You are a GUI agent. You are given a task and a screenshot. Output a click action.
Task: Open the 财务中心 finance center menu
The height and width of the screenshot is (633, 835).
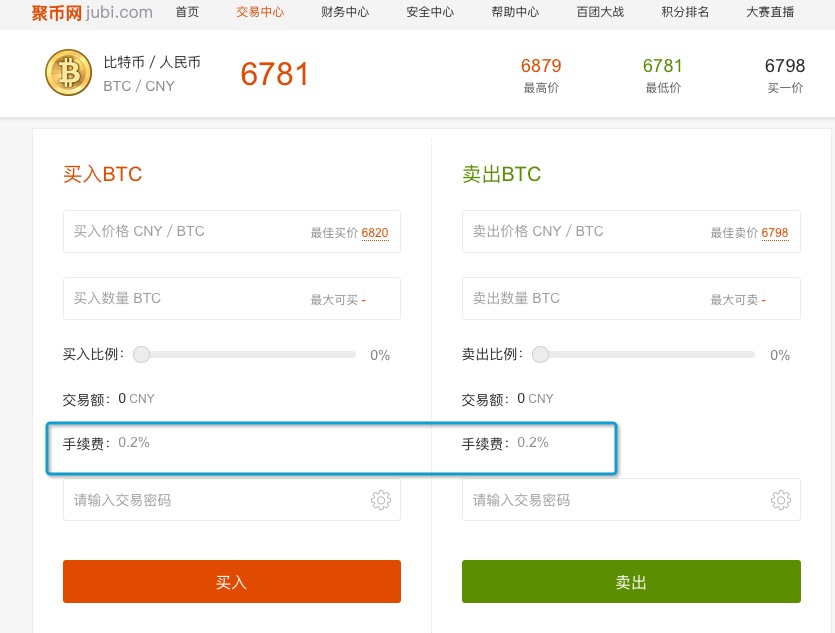(x=345, y=12)
